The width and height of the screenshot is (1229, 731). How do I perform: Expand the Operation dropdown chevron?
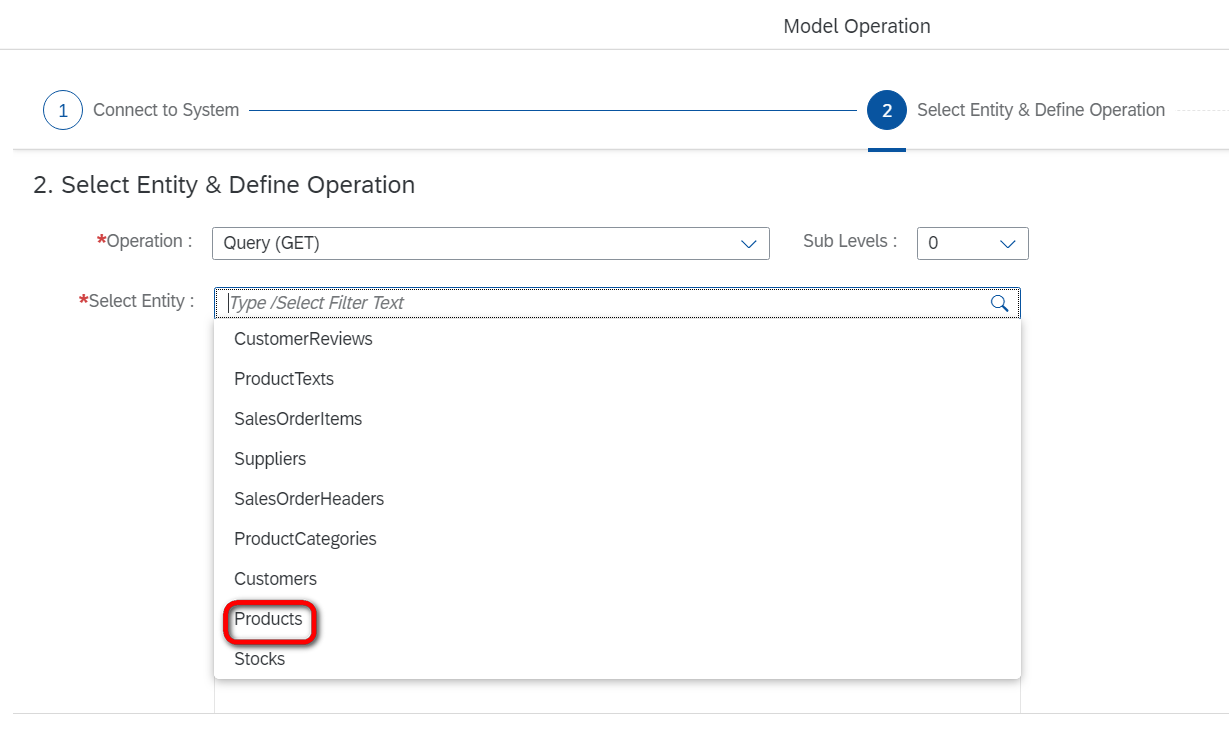click(748, 244)
